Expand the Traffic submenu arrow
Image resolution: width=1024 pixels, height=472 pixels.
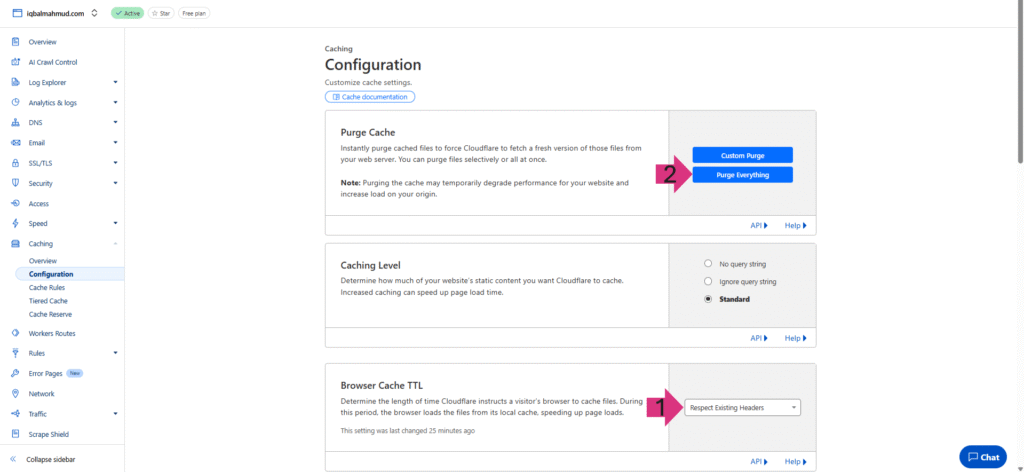coord(116,414)
